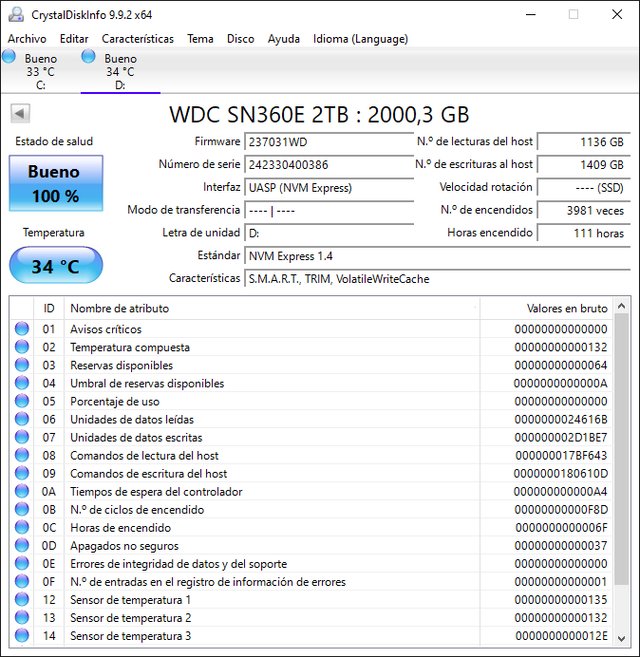
Task: Select the C: drive tab at 33 °C
Action: (x=41, y=71)
